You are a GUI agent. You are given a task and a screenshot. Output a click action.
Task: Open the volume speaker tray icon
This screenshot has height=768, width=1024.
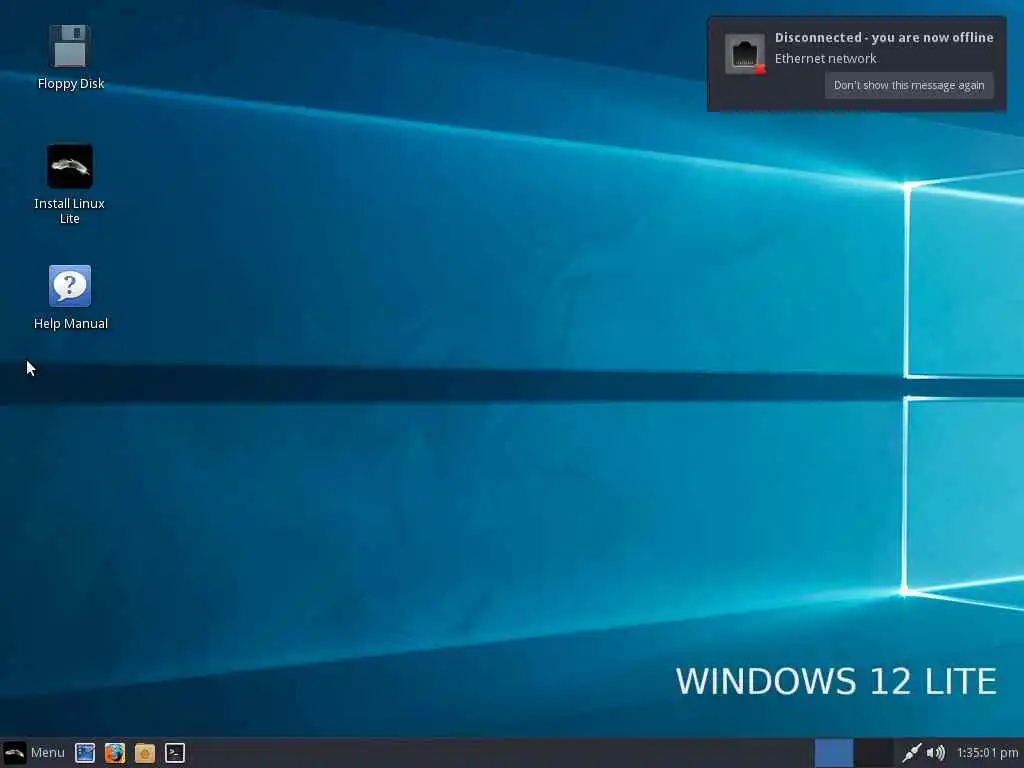tap(936, 753)
